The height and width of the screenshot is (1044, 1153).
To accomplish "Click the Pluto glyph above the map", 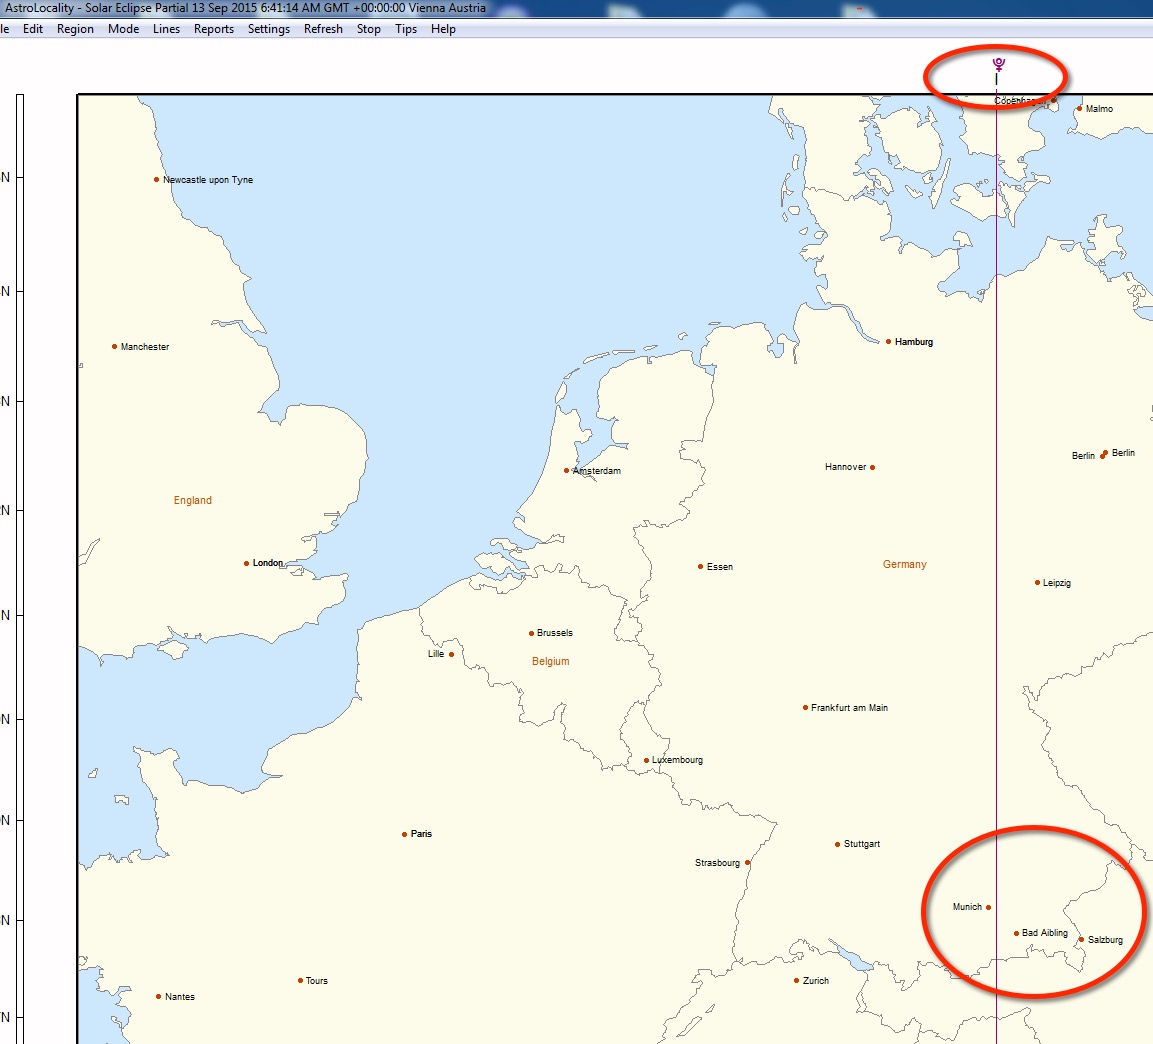I will [x=997, y=65].
